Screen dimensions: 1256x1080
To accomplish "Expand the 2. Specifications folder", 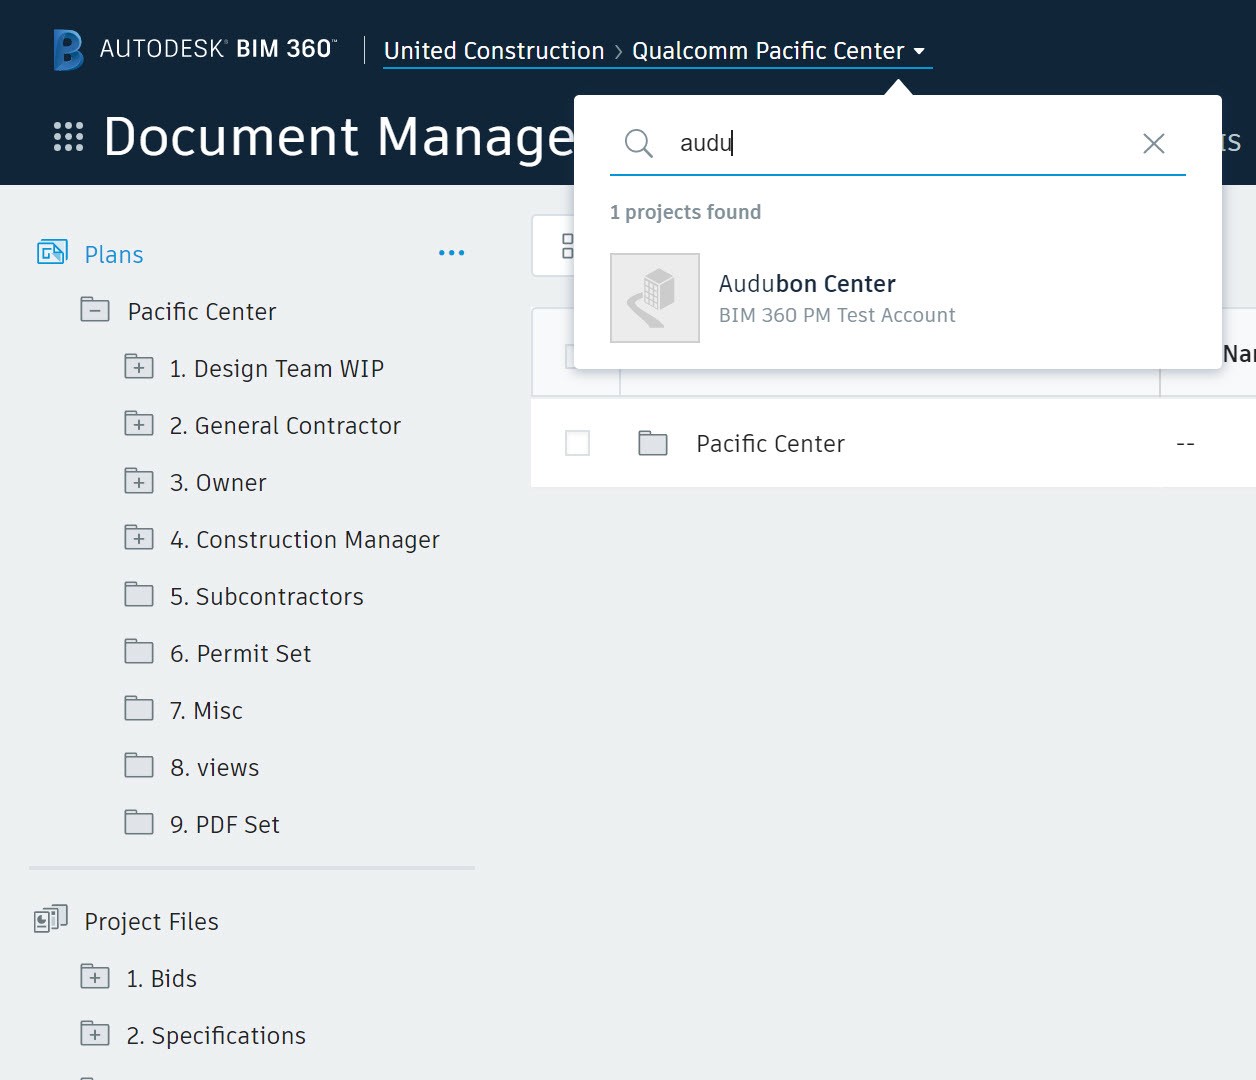I will (x=95, y=1034).
